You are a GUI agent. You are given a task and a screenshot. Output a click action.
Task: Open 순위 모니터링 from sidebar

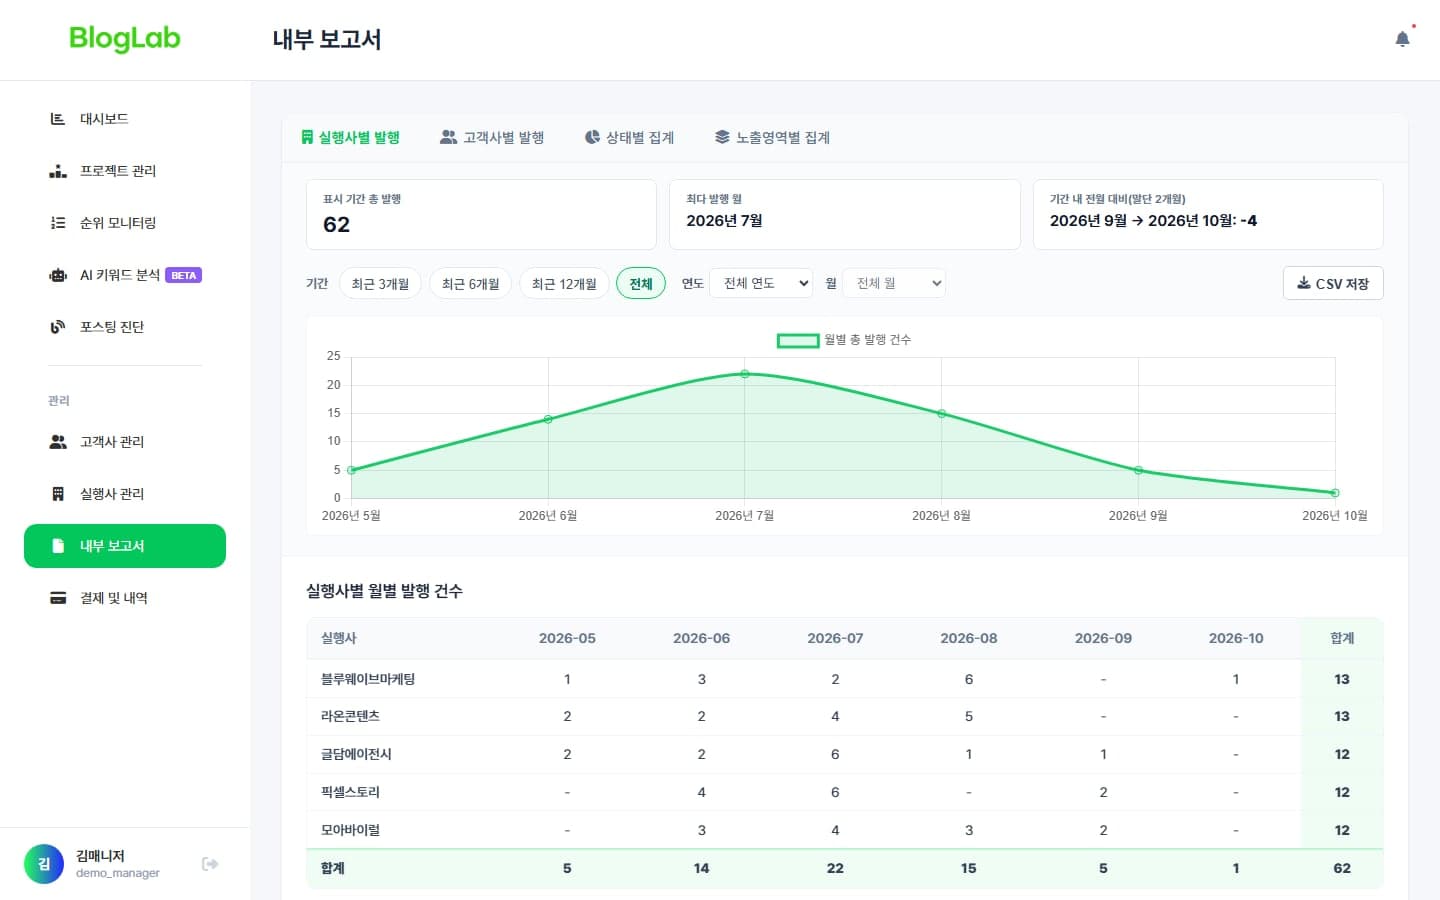click(125, 223)
